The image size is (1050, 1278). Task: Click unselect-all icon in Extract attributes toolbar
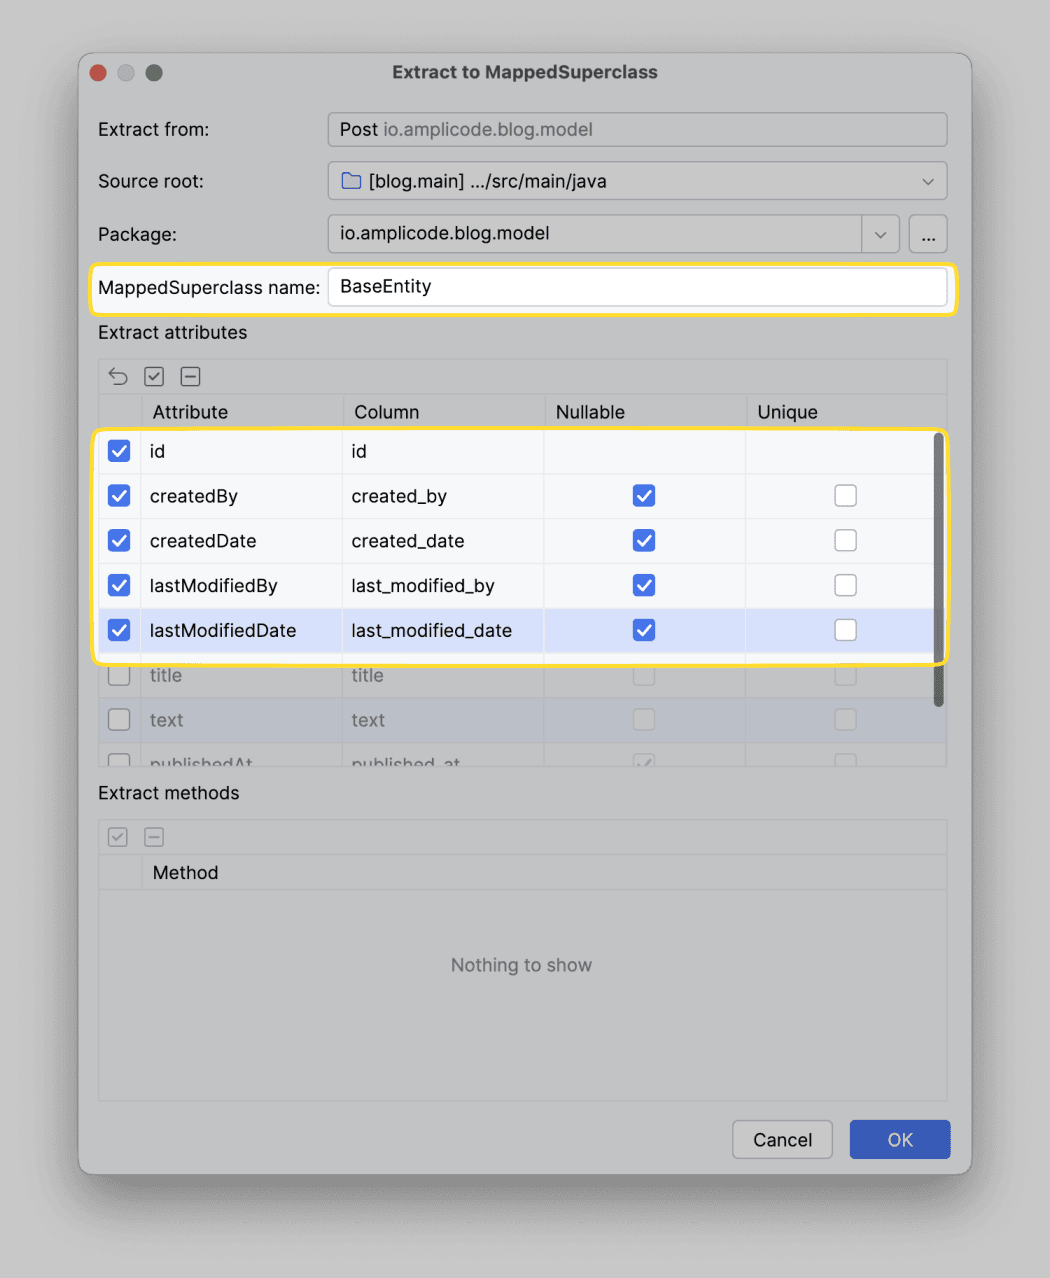point(190,376)
